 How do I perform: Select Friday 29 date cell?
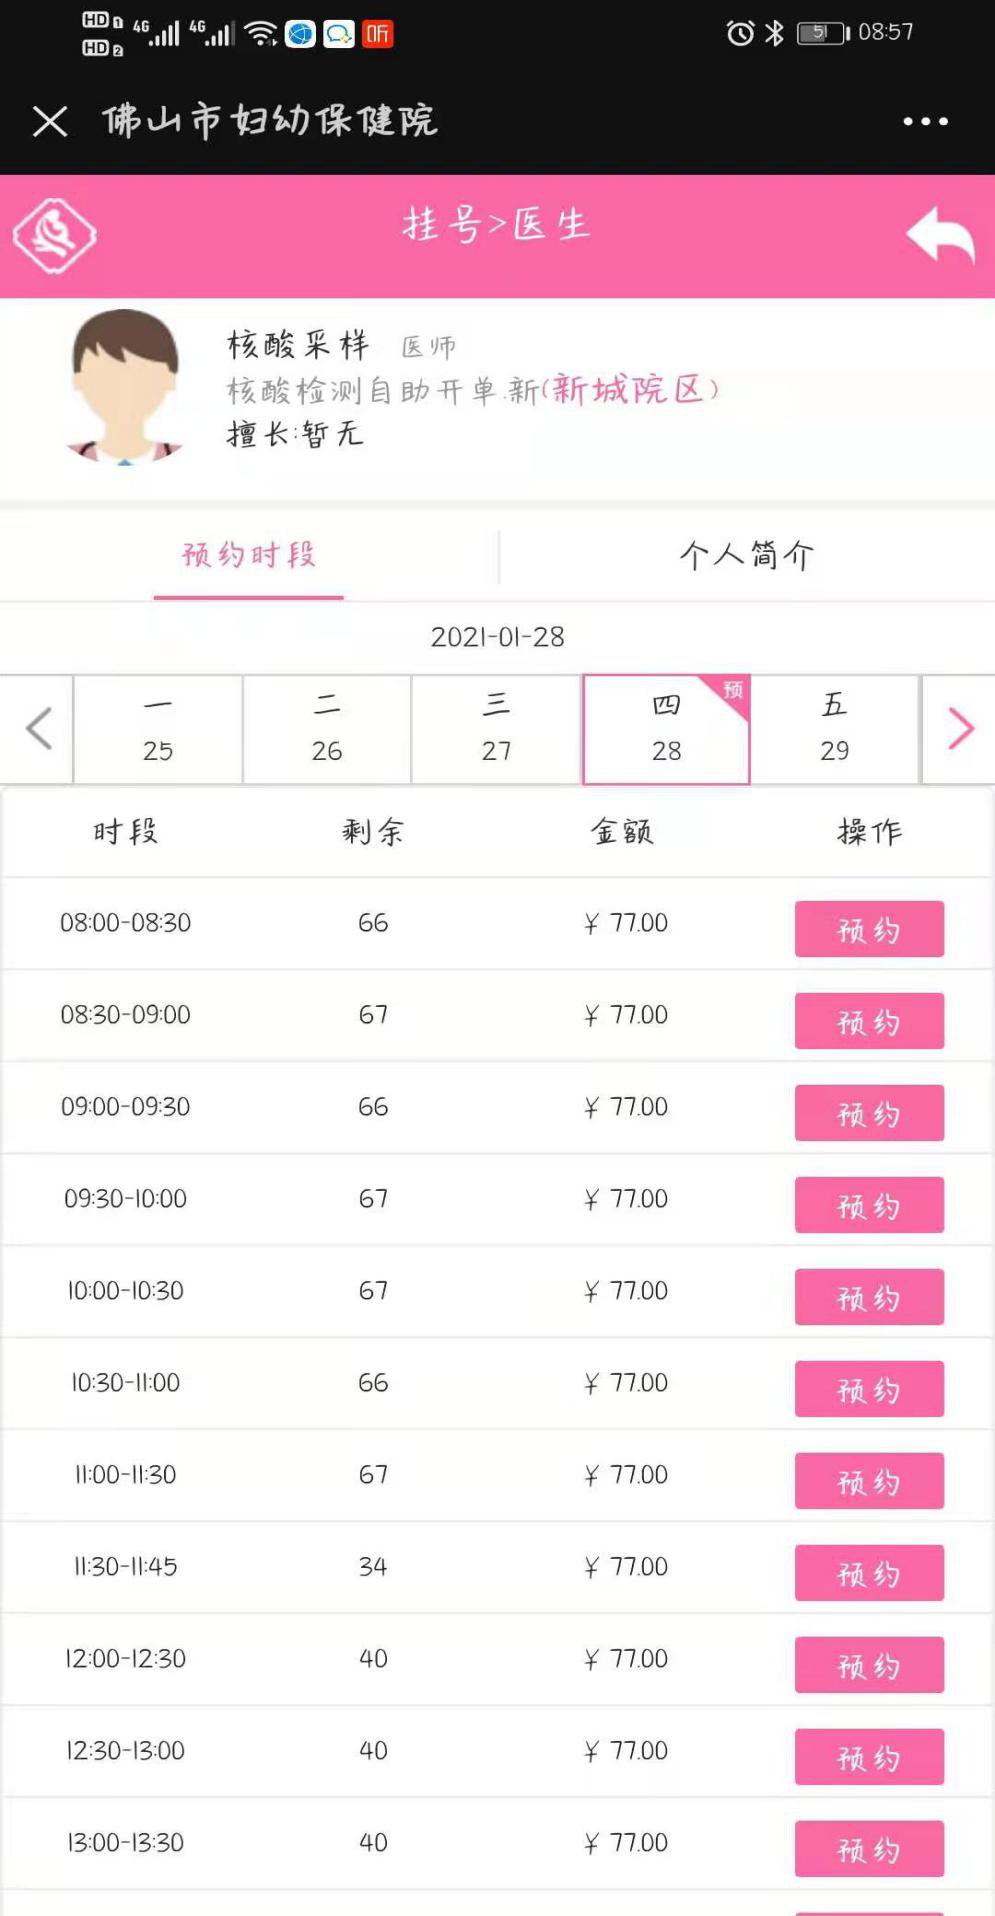(834, 728)
